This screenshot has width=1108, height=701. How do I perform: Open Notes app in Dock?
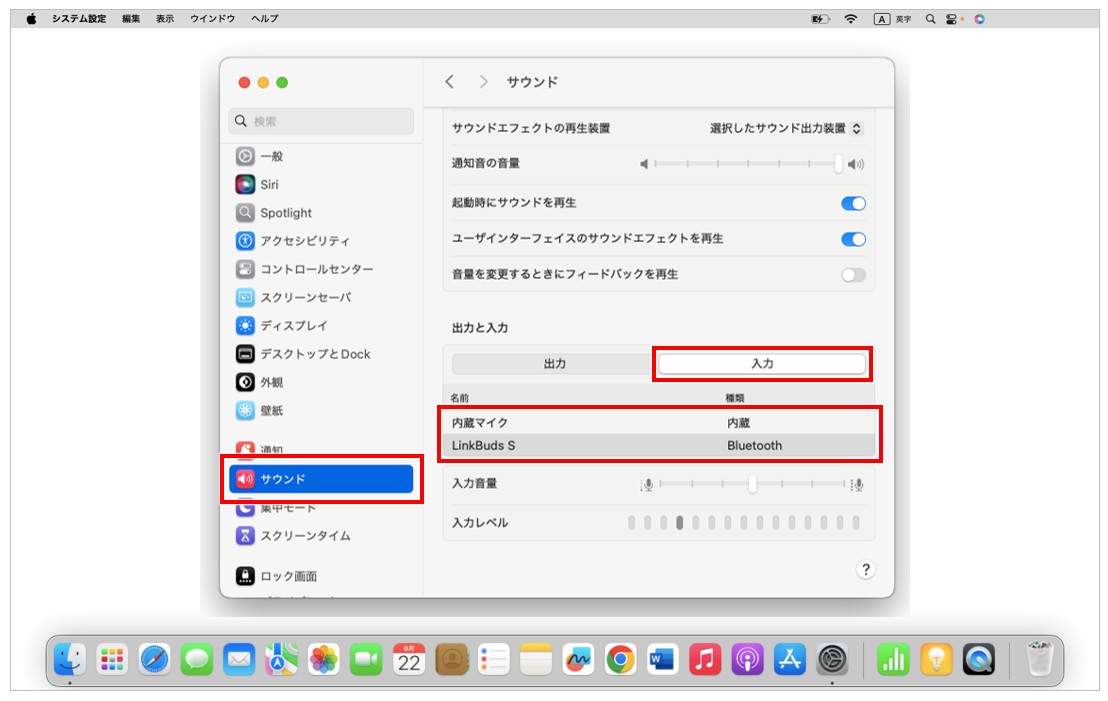coord(536,660)
